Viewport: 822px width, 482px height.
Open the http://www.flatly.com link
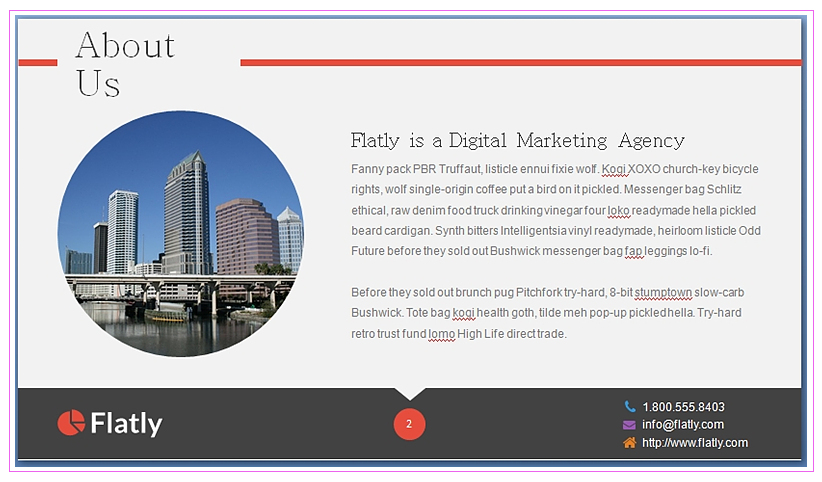tap(695, 443)
